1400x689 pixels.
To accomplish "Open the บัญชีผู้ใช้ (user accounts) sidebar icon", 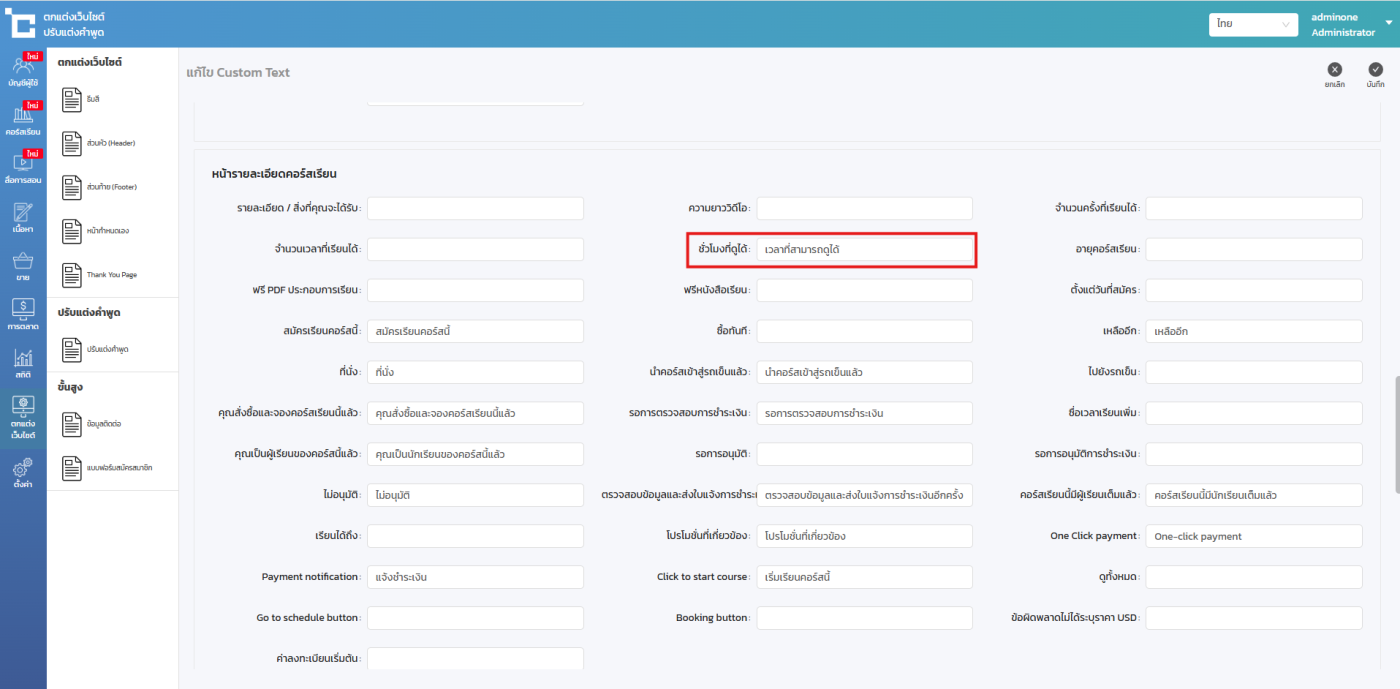I will tap(22, 71).
